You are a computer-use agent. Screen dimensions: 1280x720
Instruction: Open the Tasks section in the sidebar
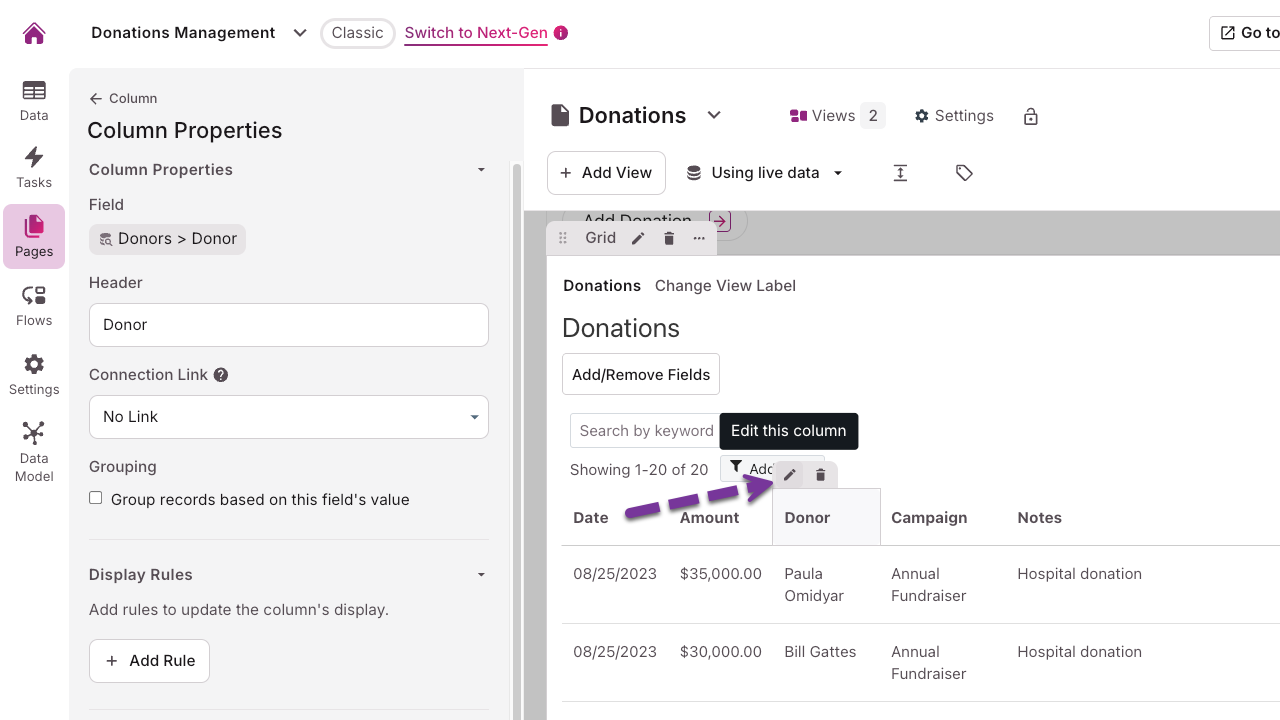34,167
